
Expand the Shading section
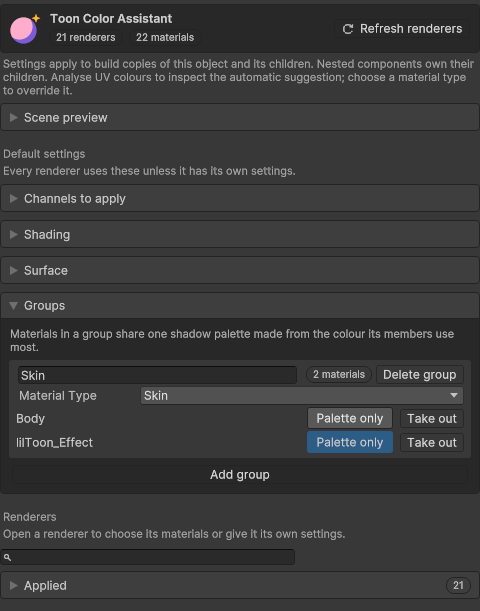click(240, 235)
